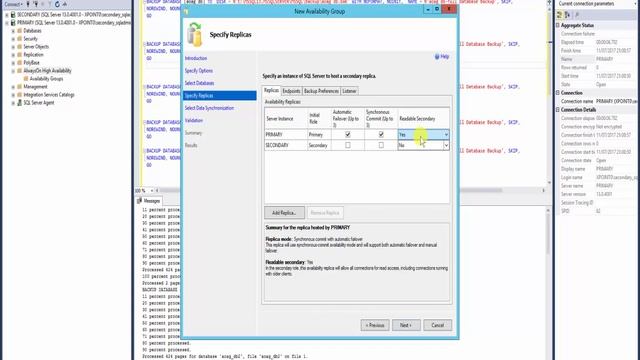Click the SECONDARY server instance icon
This screenshot has height=360, width=640.
pyautogui.click(x=13, y=15)
